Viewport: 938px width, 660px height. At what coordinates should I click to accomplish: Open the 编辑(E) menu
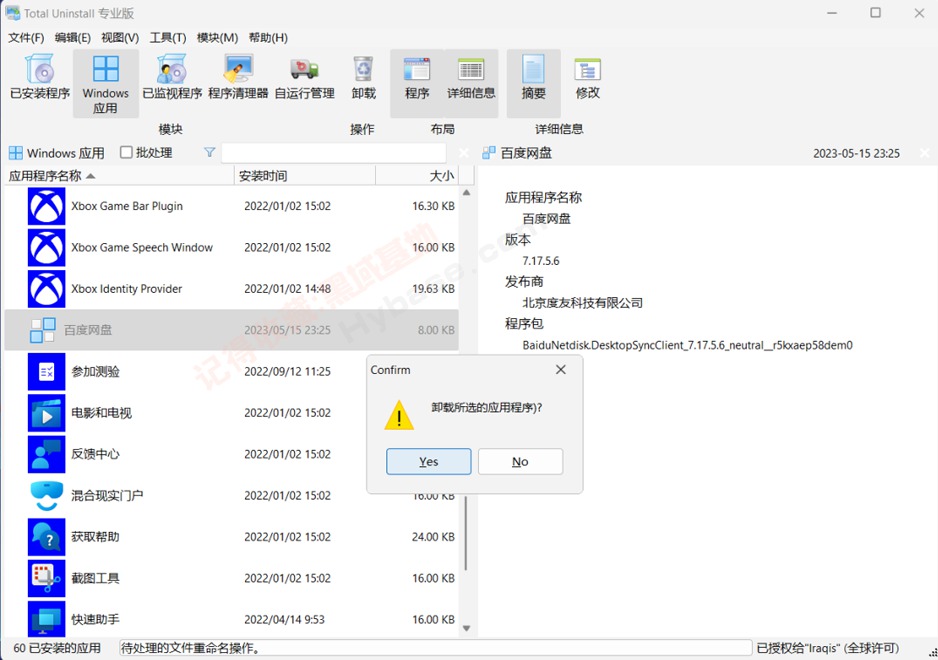72,38
